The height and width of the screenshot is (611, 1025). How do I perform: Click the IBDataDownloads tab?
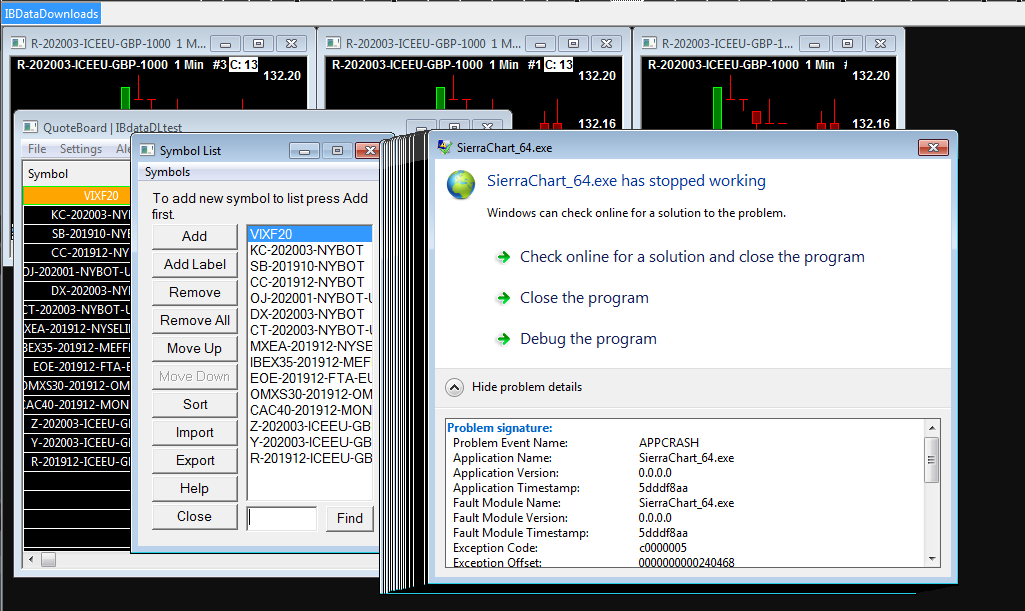[x=52, y=14]
